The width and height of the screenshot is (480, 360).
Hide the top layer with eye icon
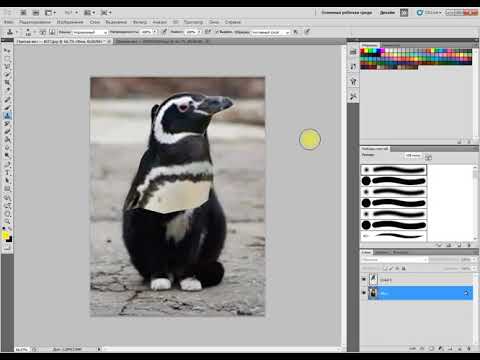364,279
